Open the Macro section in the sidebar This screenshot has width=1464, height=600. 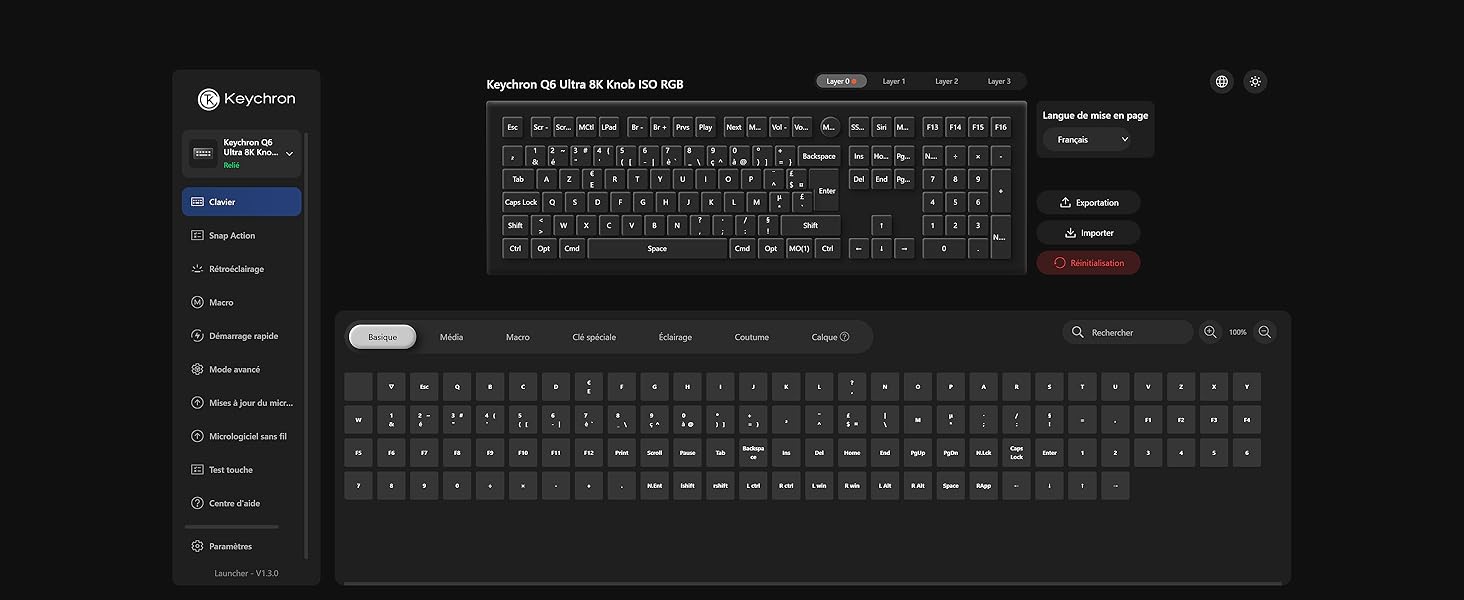point(241,302)
